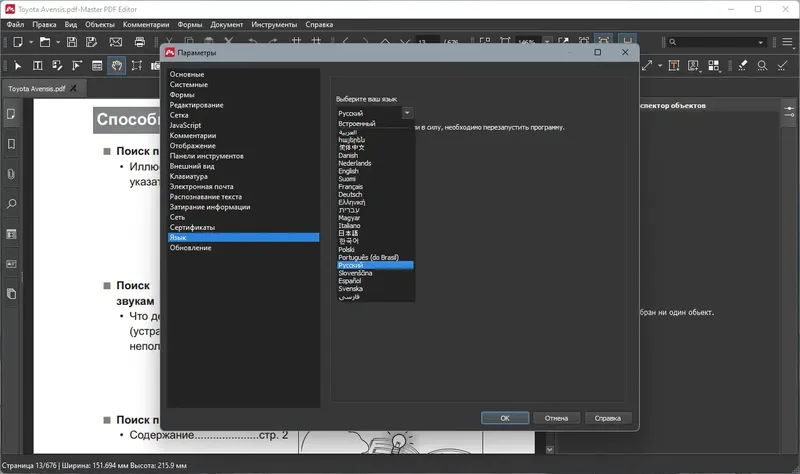
Task: Click the sidebar panel icon below forms
Action: 11,264
